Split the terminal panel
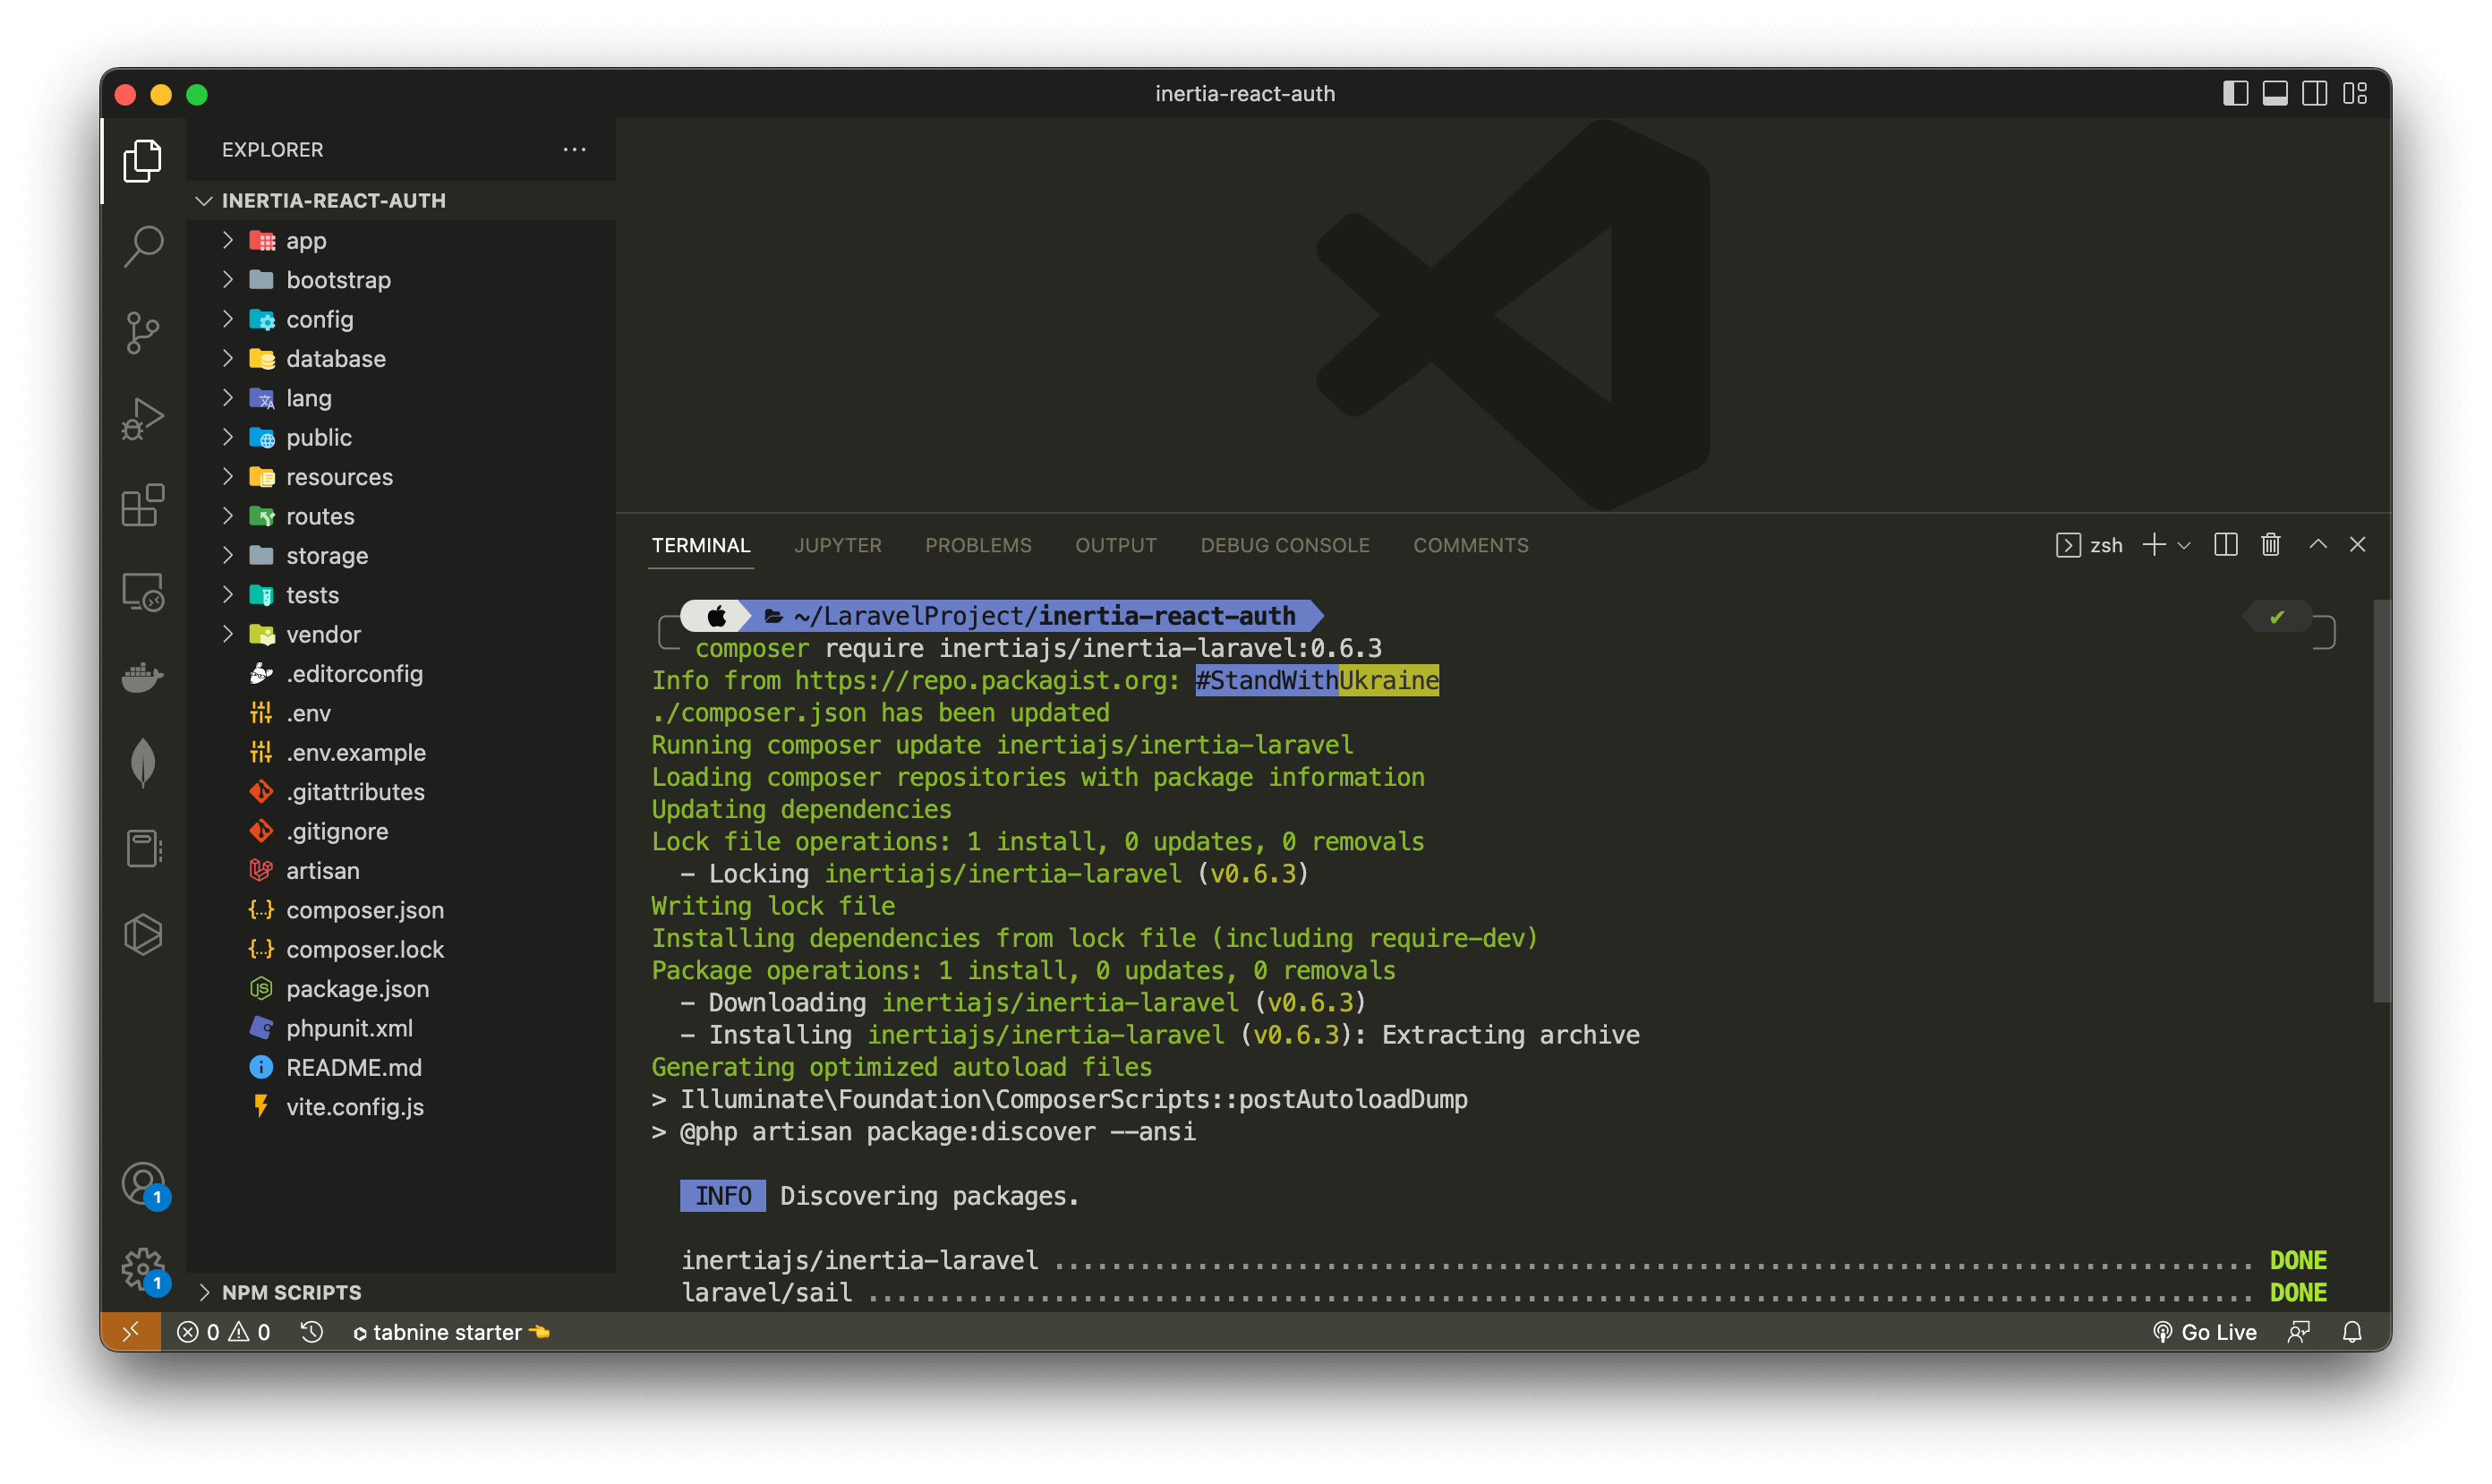The width and height of the screenshot is (2492, 1484). click(x=2225, y=545)
